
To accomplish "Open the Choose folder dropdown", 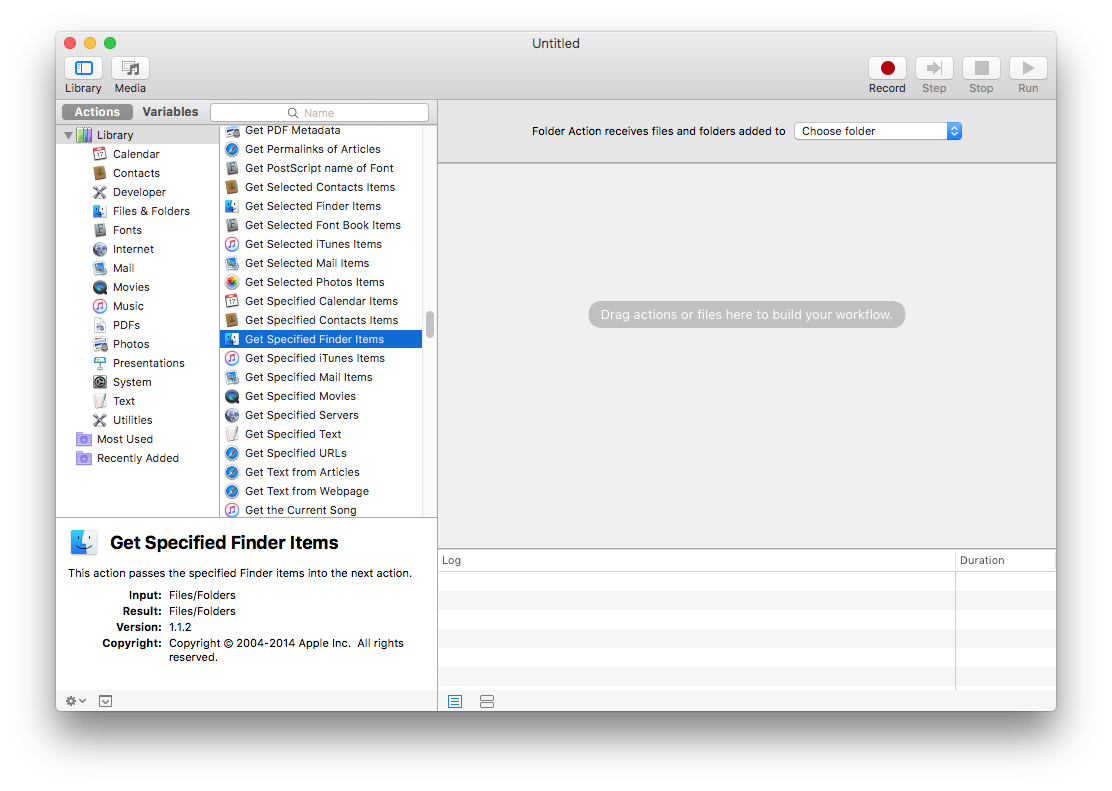I will (x=878, y=131).
